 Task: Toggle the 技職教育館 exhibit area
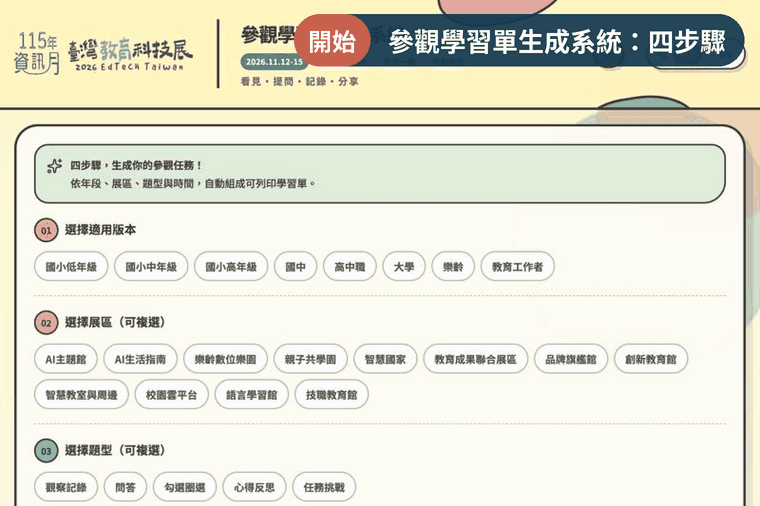tap(332, 395)
